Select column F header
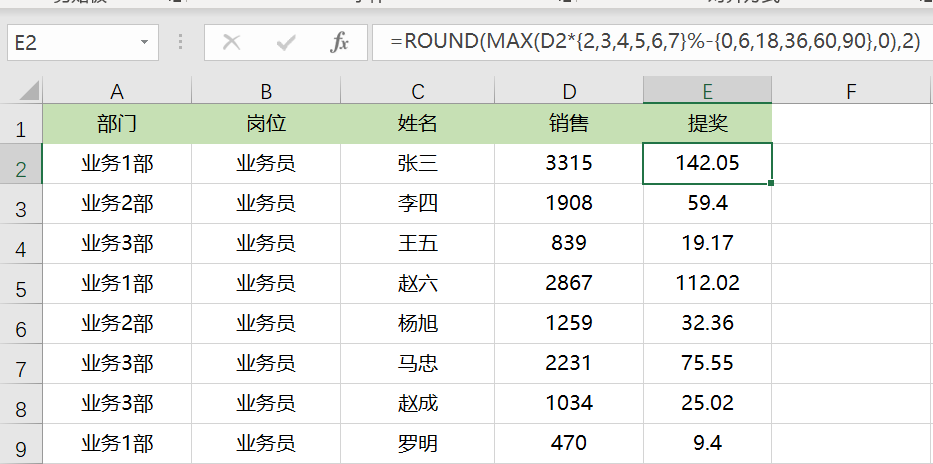This screenshot has width=933, height=464. (x=851, y=91)
